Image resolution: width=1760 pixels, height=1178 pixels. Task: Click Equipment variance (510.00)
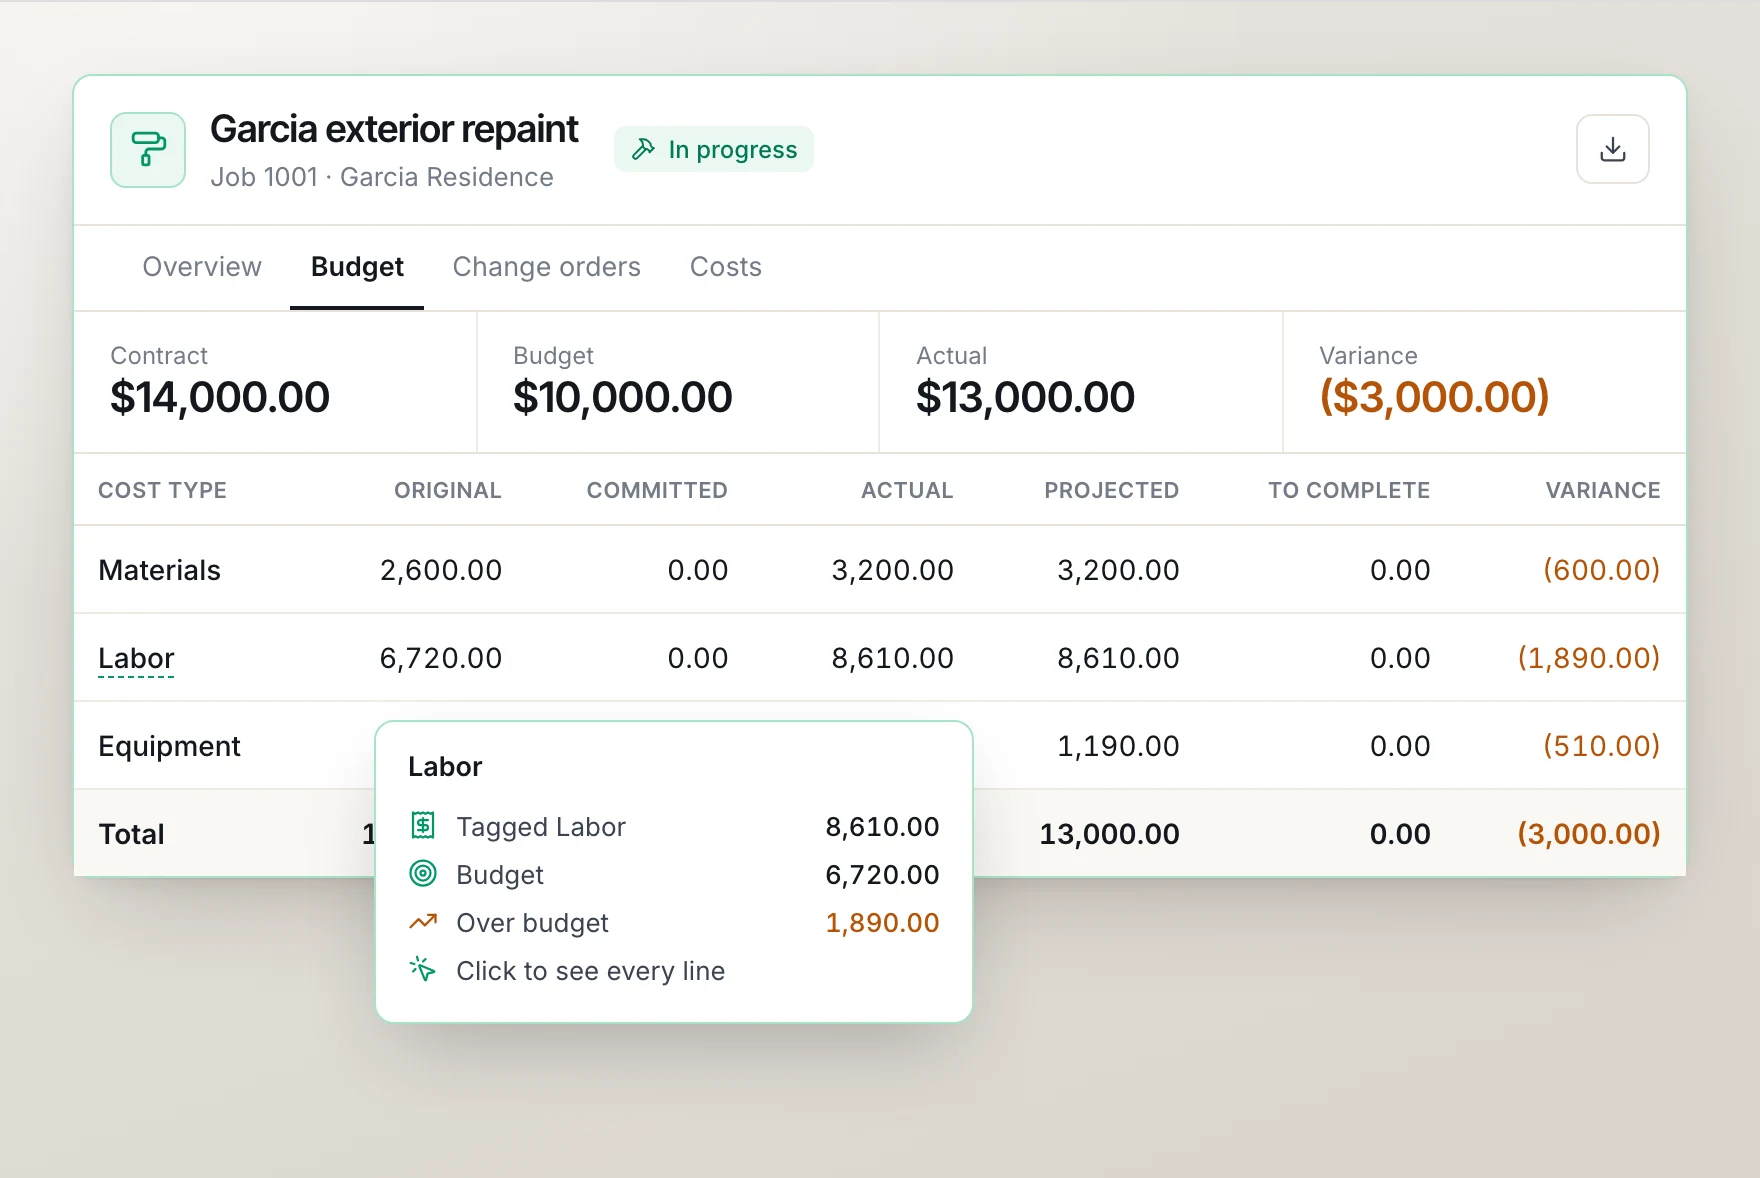(x=1601, y=746)
